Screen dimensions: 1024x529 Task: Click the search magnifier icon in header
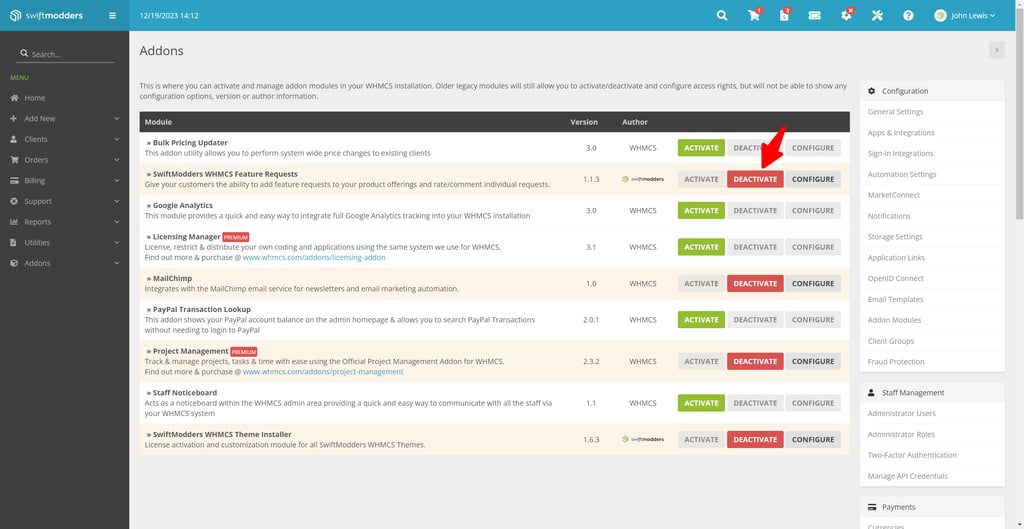tap(723, 16)
